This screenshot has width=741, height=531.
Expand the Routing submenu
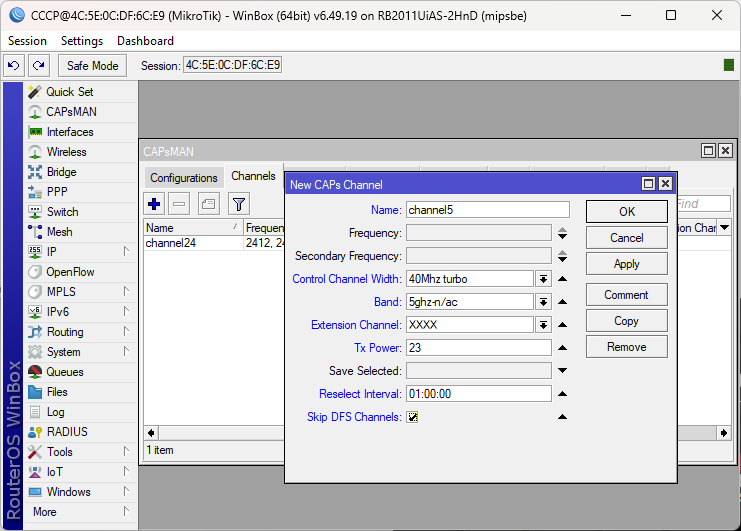point(126,331)
